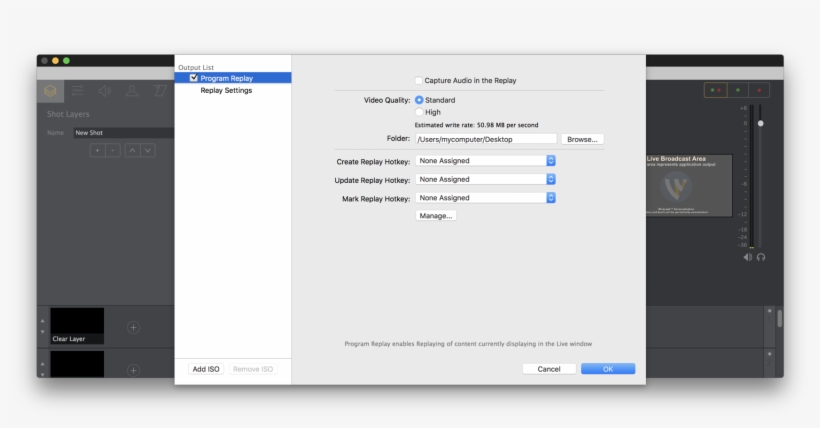Screen dimensions: 820x428
Task: Click the Cancel button
Action: 549,369
